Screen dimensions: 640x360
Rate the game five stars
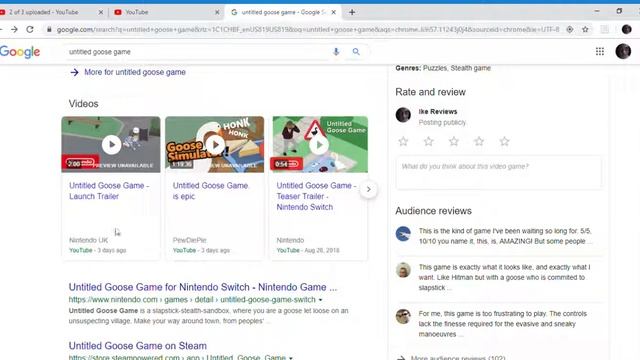(504, 142)
